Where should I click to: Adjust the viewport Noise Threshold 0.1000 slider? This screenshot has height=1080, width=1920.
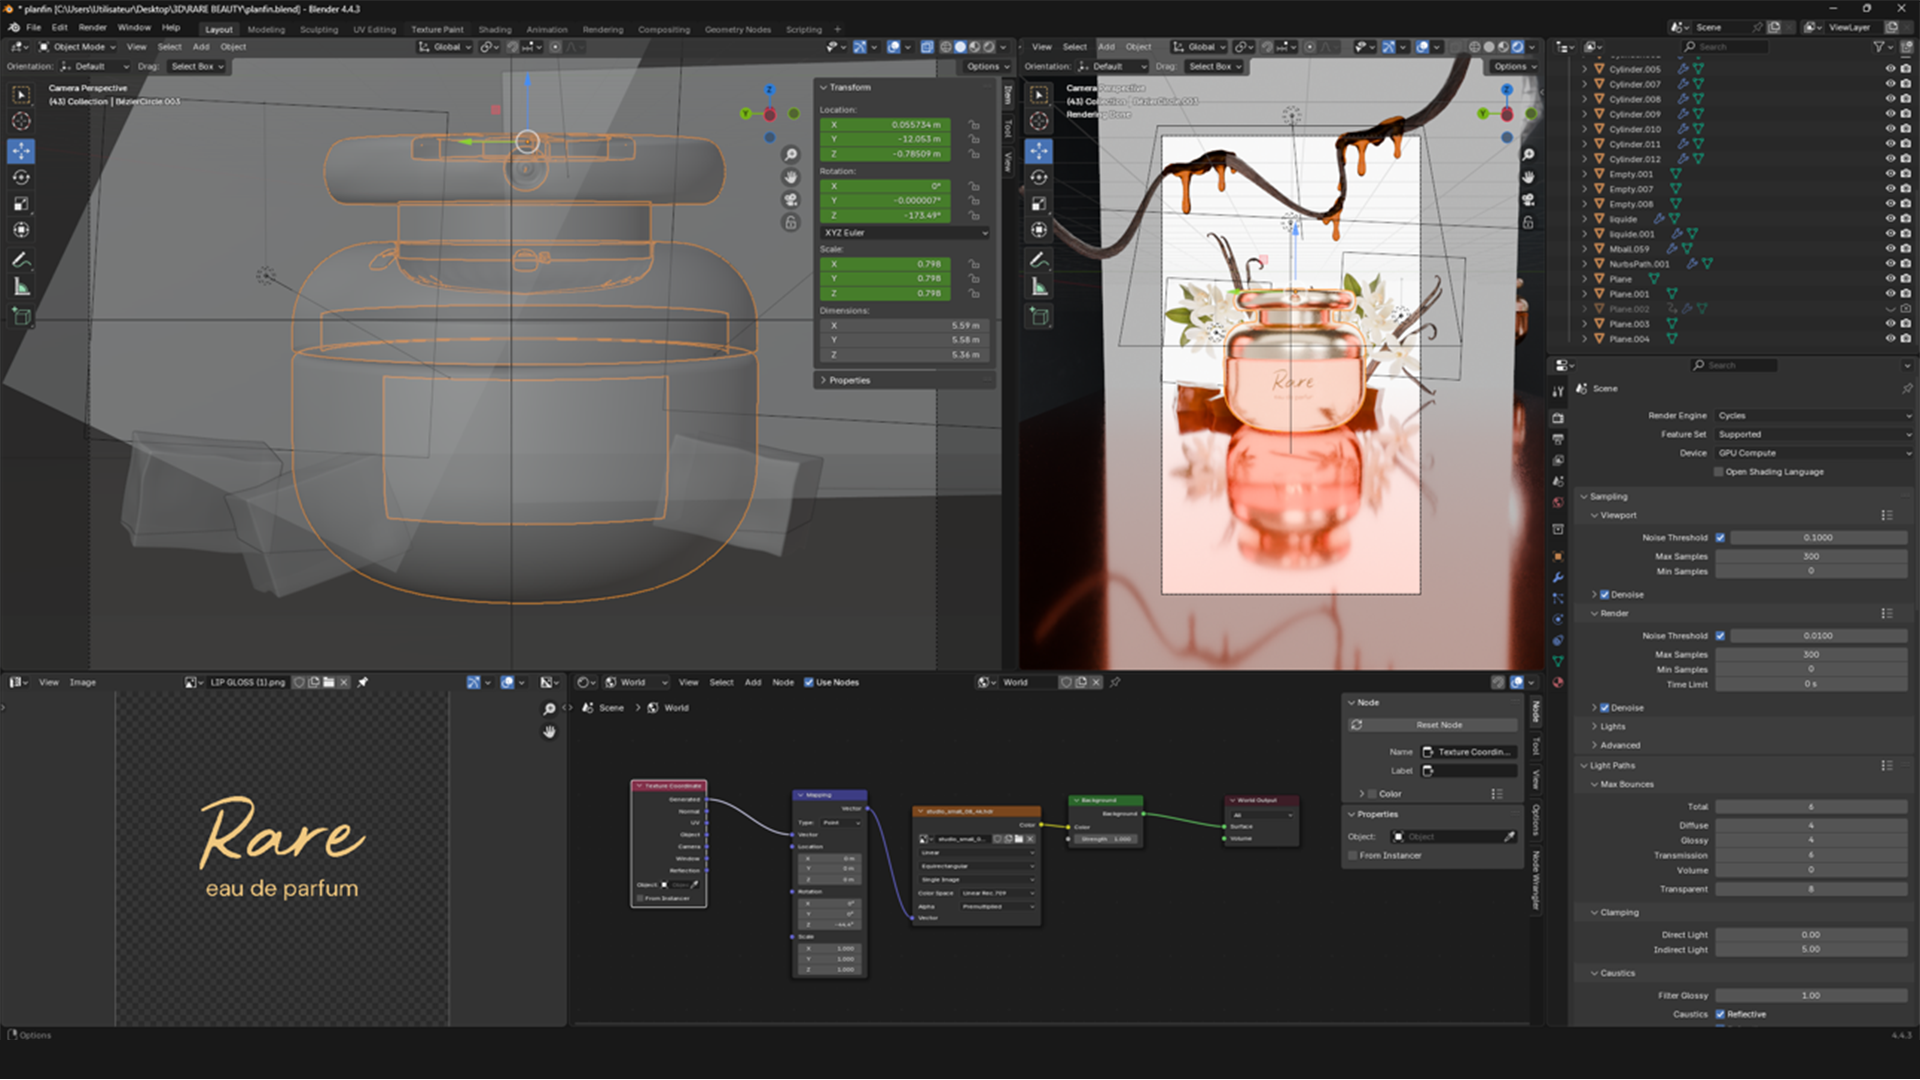(x=1817, y=538)
